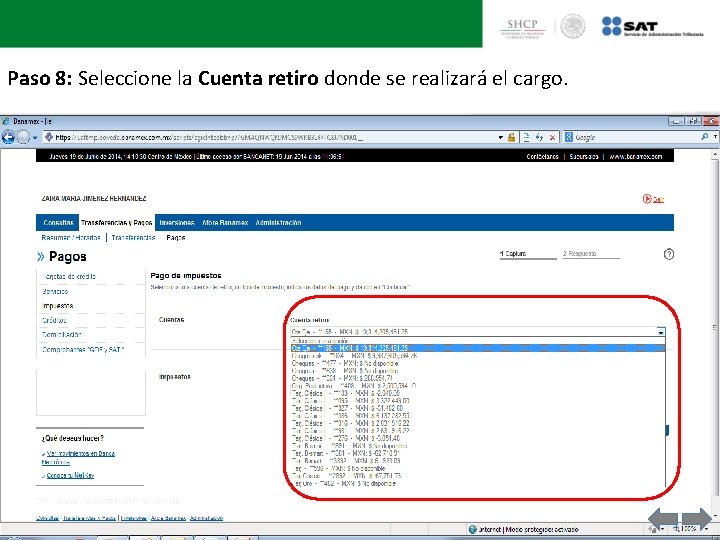The image size is (720, 540).
Task: Click into the https address bar field
Action: [271, 137]
